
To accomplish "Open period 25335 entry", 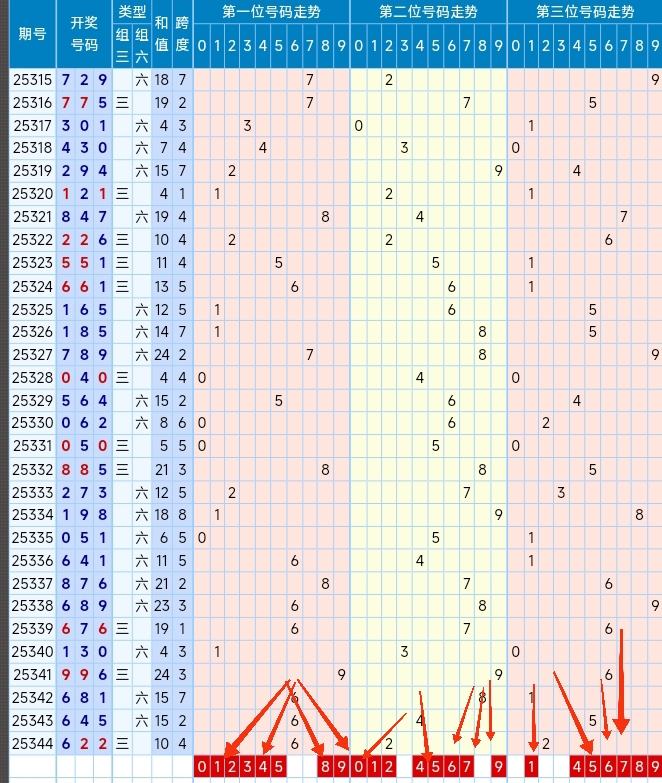I will [32, 538].
